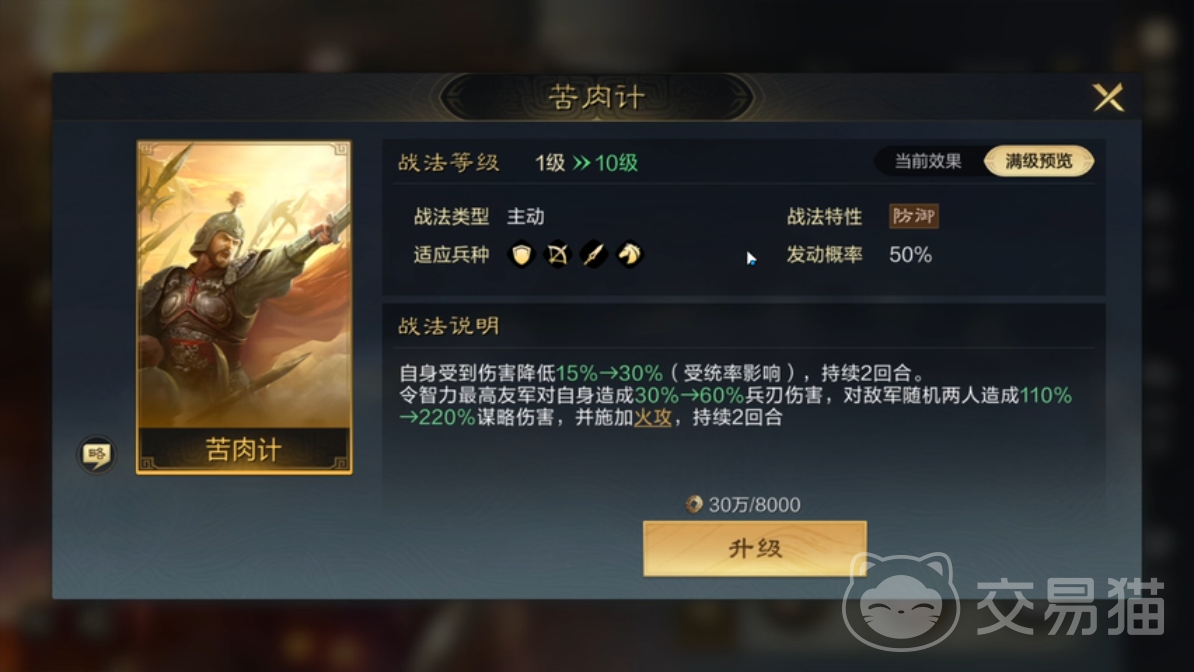Select 满级预览 max level preview

pyautogui.click(x=1039, y=162)
